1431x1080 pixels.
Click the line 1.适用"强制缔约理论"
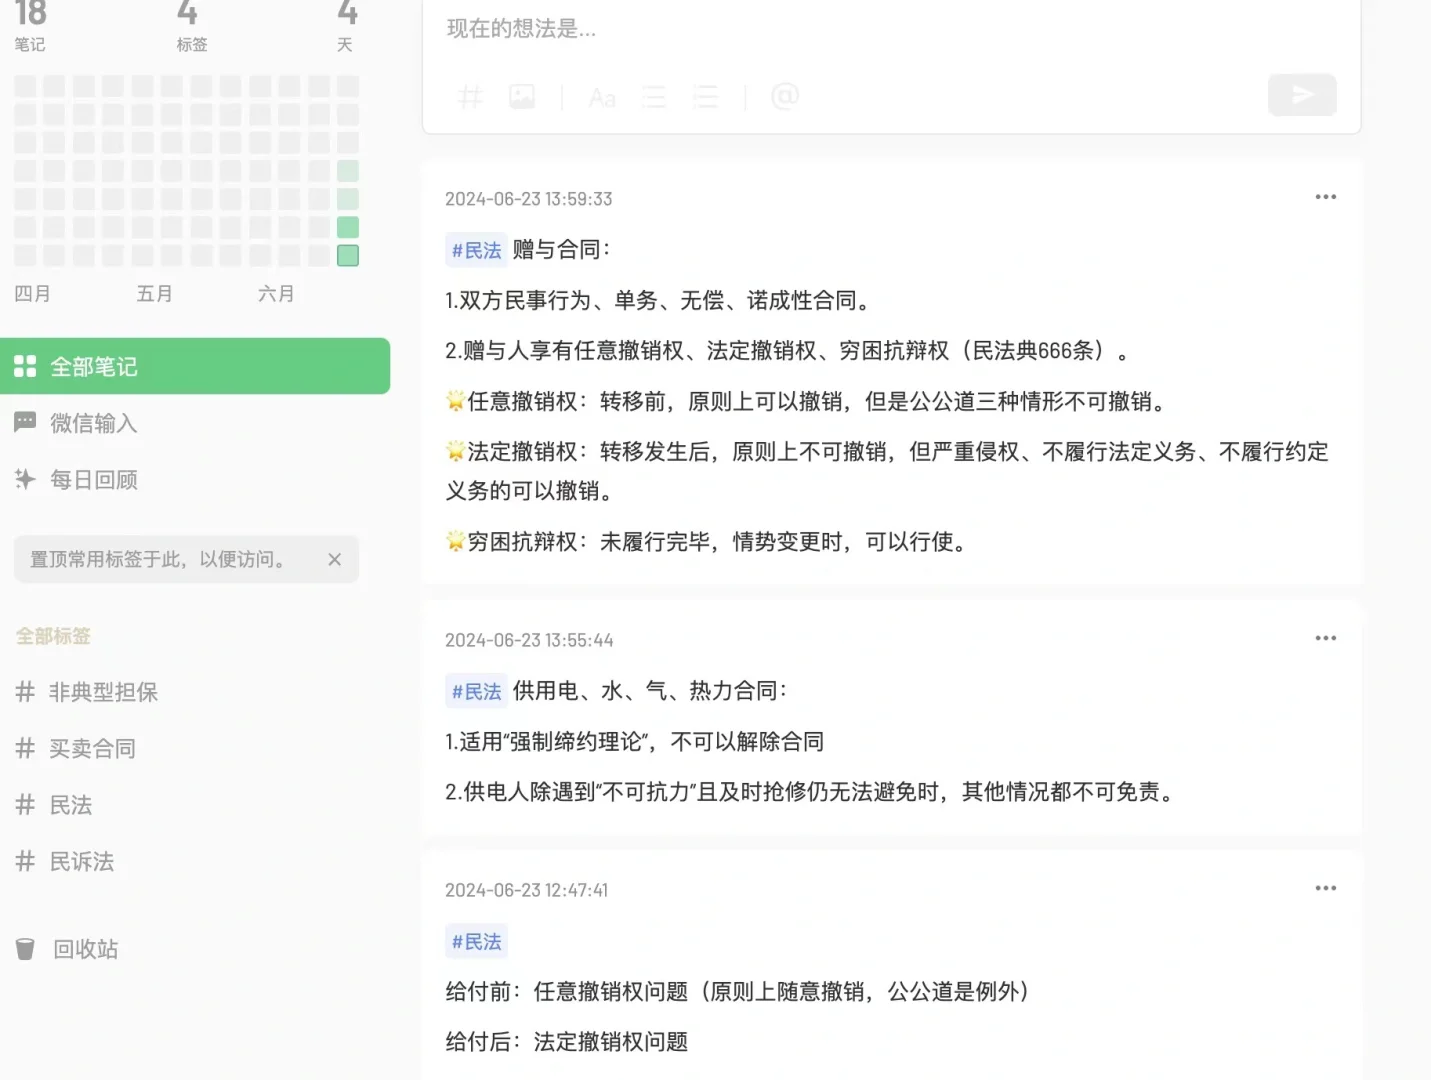(634, 742)
